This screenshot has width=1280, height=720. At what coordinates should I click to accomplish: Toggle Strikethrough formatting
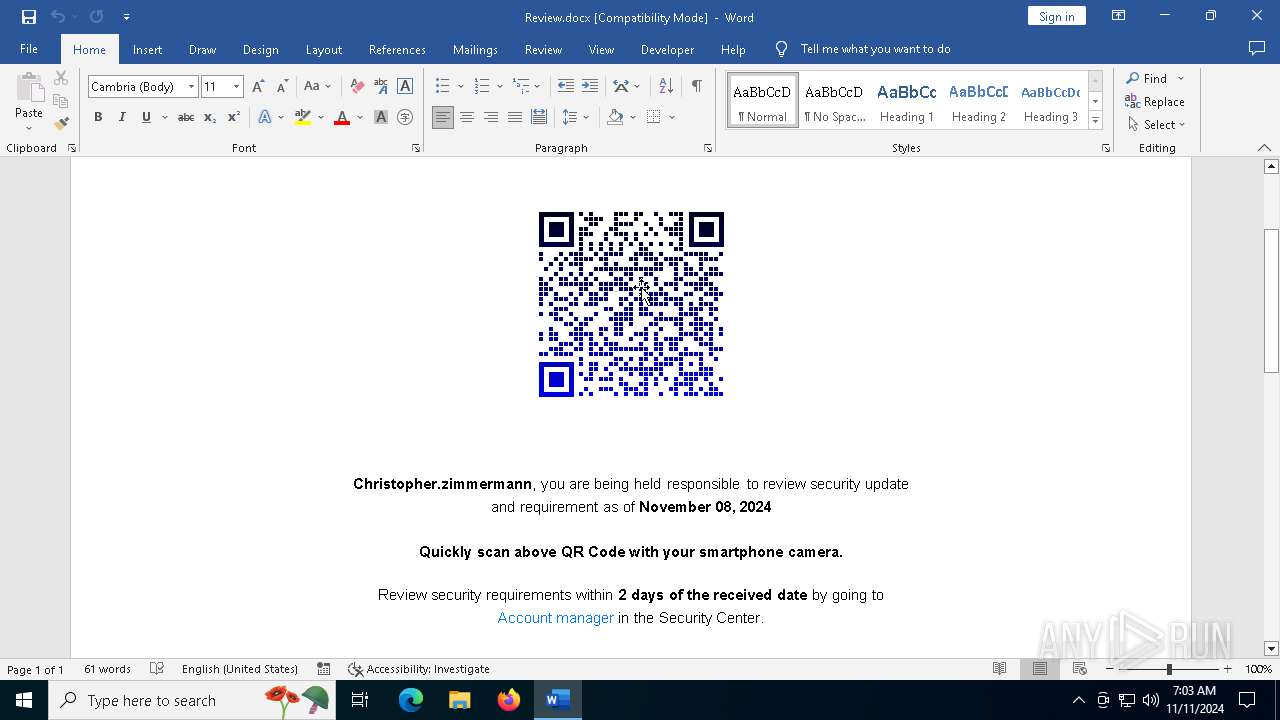click(x=186, y=118)
